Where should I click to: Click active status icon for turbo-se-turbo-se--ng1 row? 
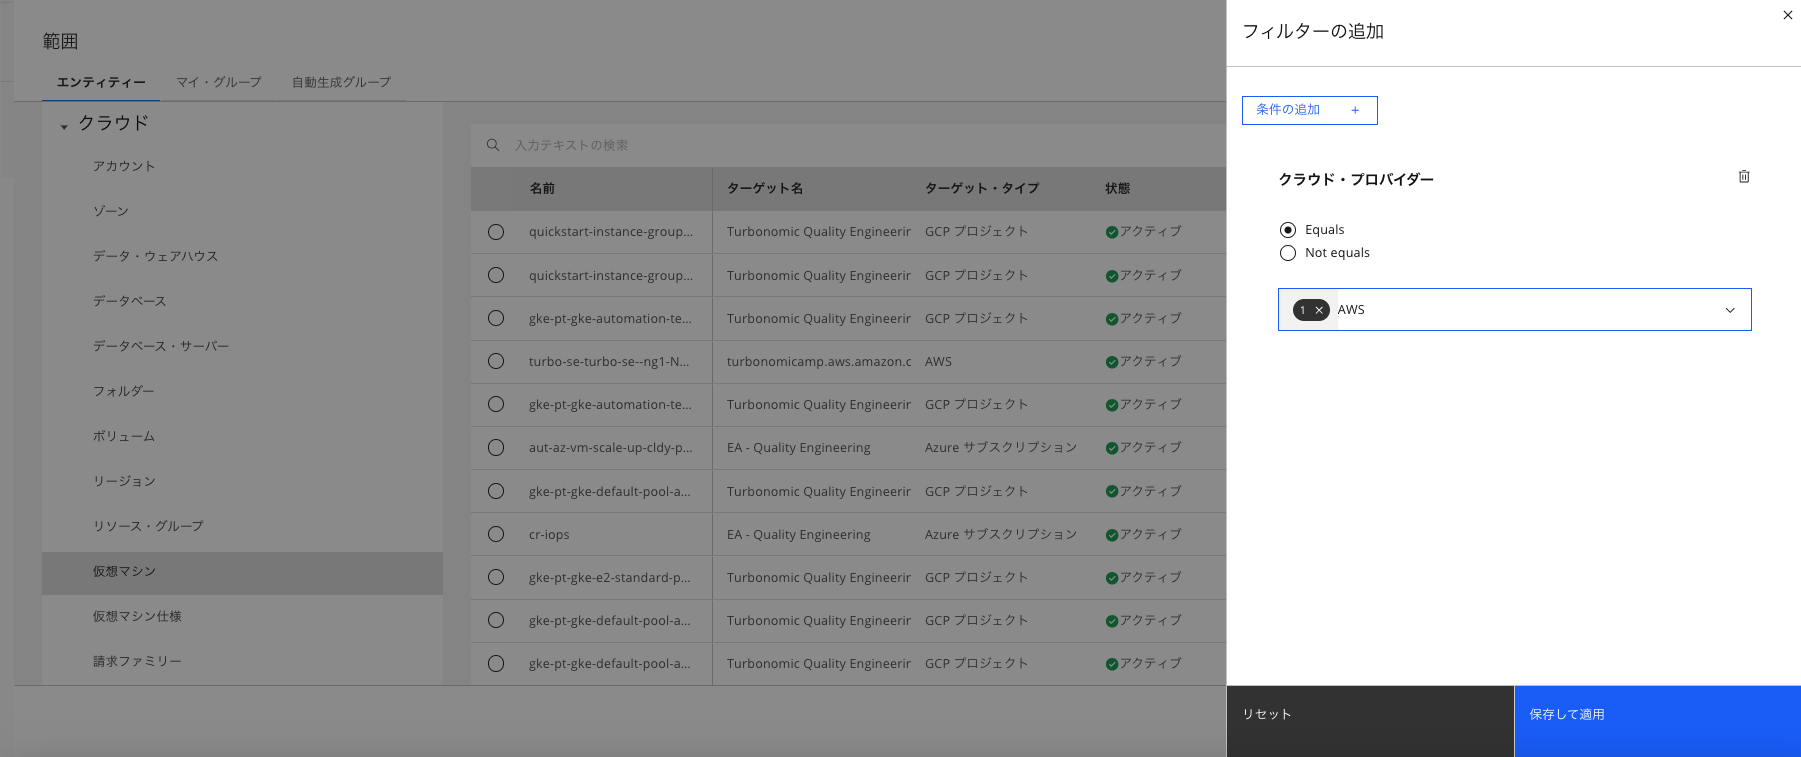pyautogui.click(x=1111, y=362)
